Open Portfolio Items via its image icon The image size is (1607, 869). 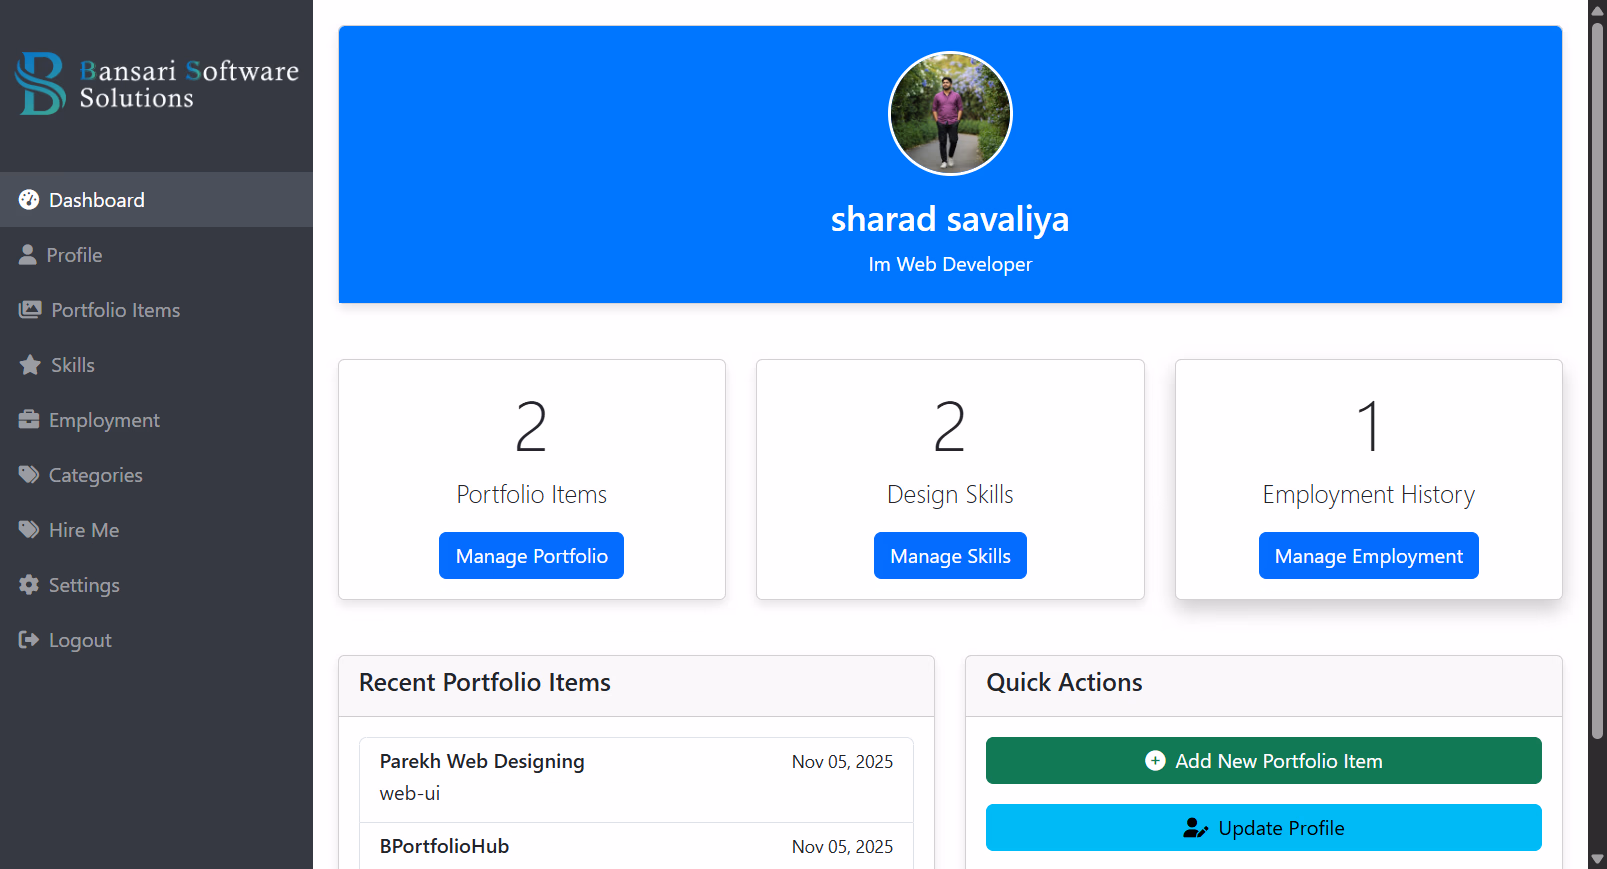point(29,309)
